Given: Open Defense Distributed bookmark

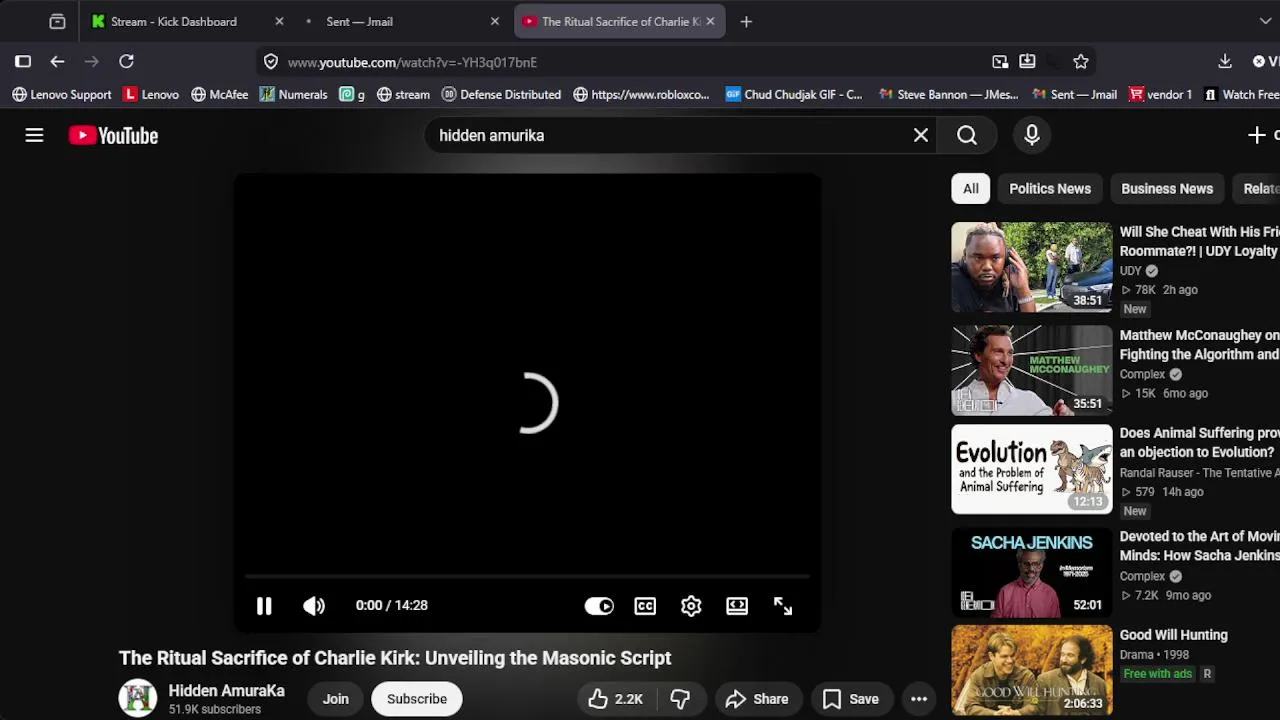Looking at the screenshot, I should (501, 94).
